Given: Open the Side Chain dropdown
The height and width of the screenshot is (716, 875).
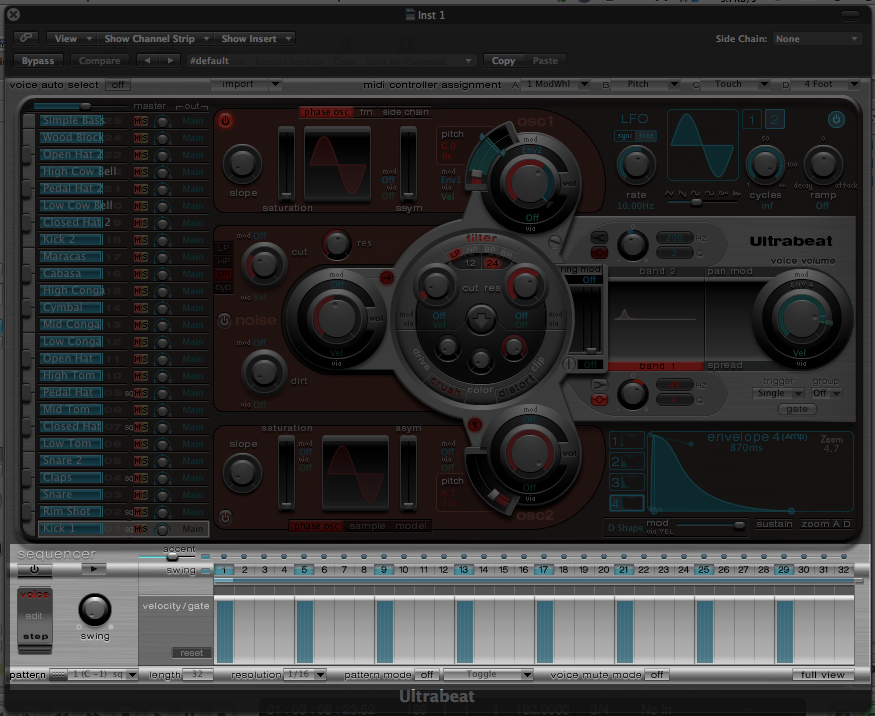Looking at the screenshot, I should [x=816, y=39].
